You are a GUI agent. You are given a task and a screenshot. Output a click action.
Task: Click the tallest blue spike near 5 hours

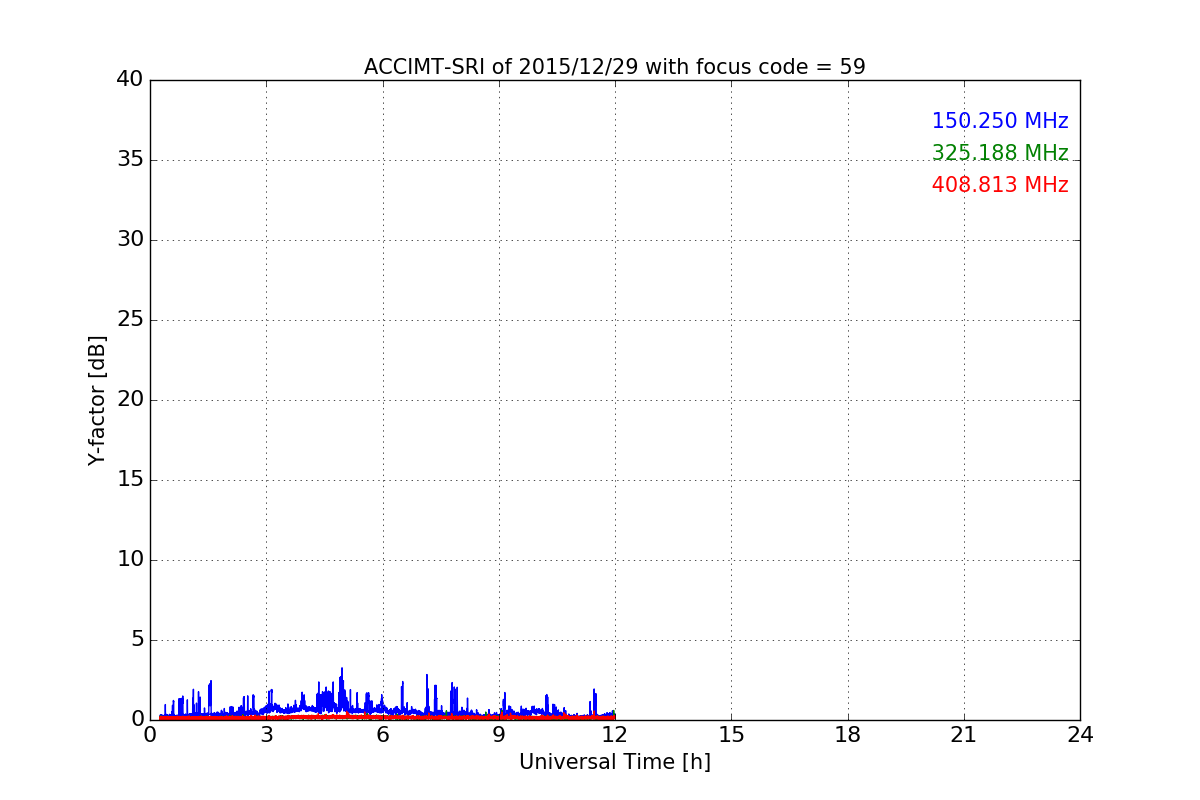click(x=341, y=690)
